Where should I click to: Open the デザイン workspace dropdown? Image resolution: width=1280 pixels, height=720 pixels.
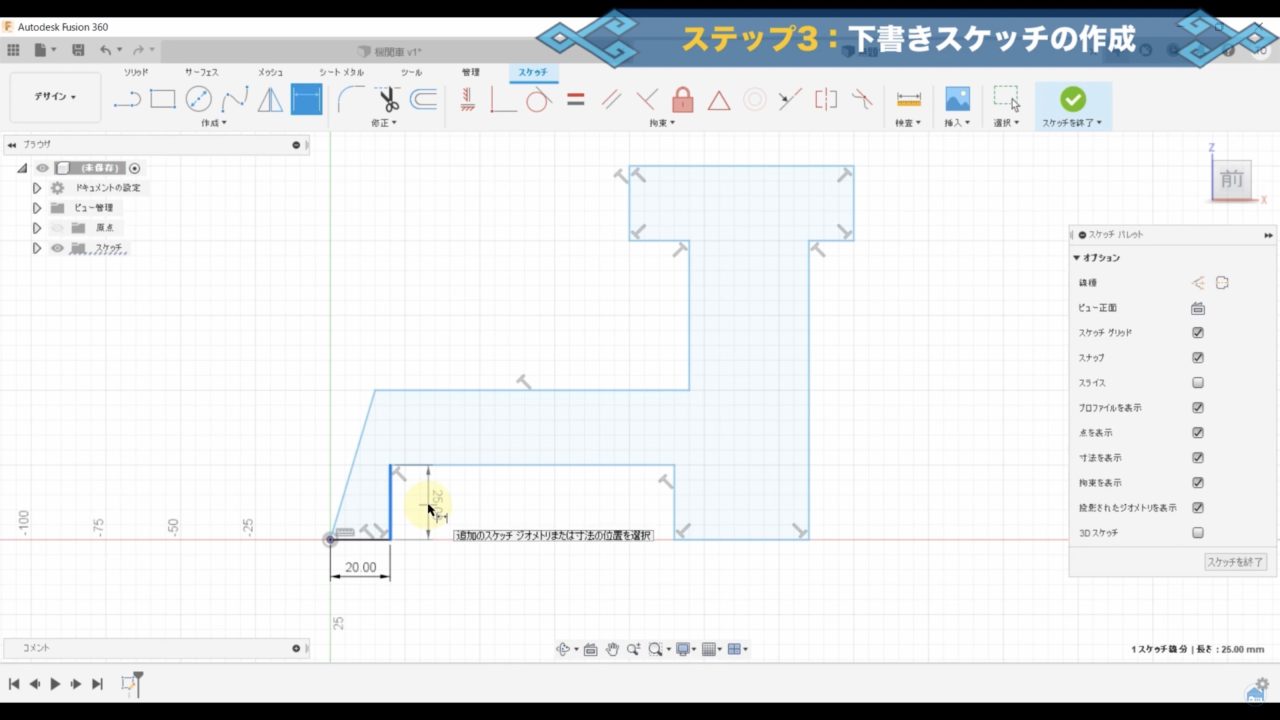click(x=55, y=97)
